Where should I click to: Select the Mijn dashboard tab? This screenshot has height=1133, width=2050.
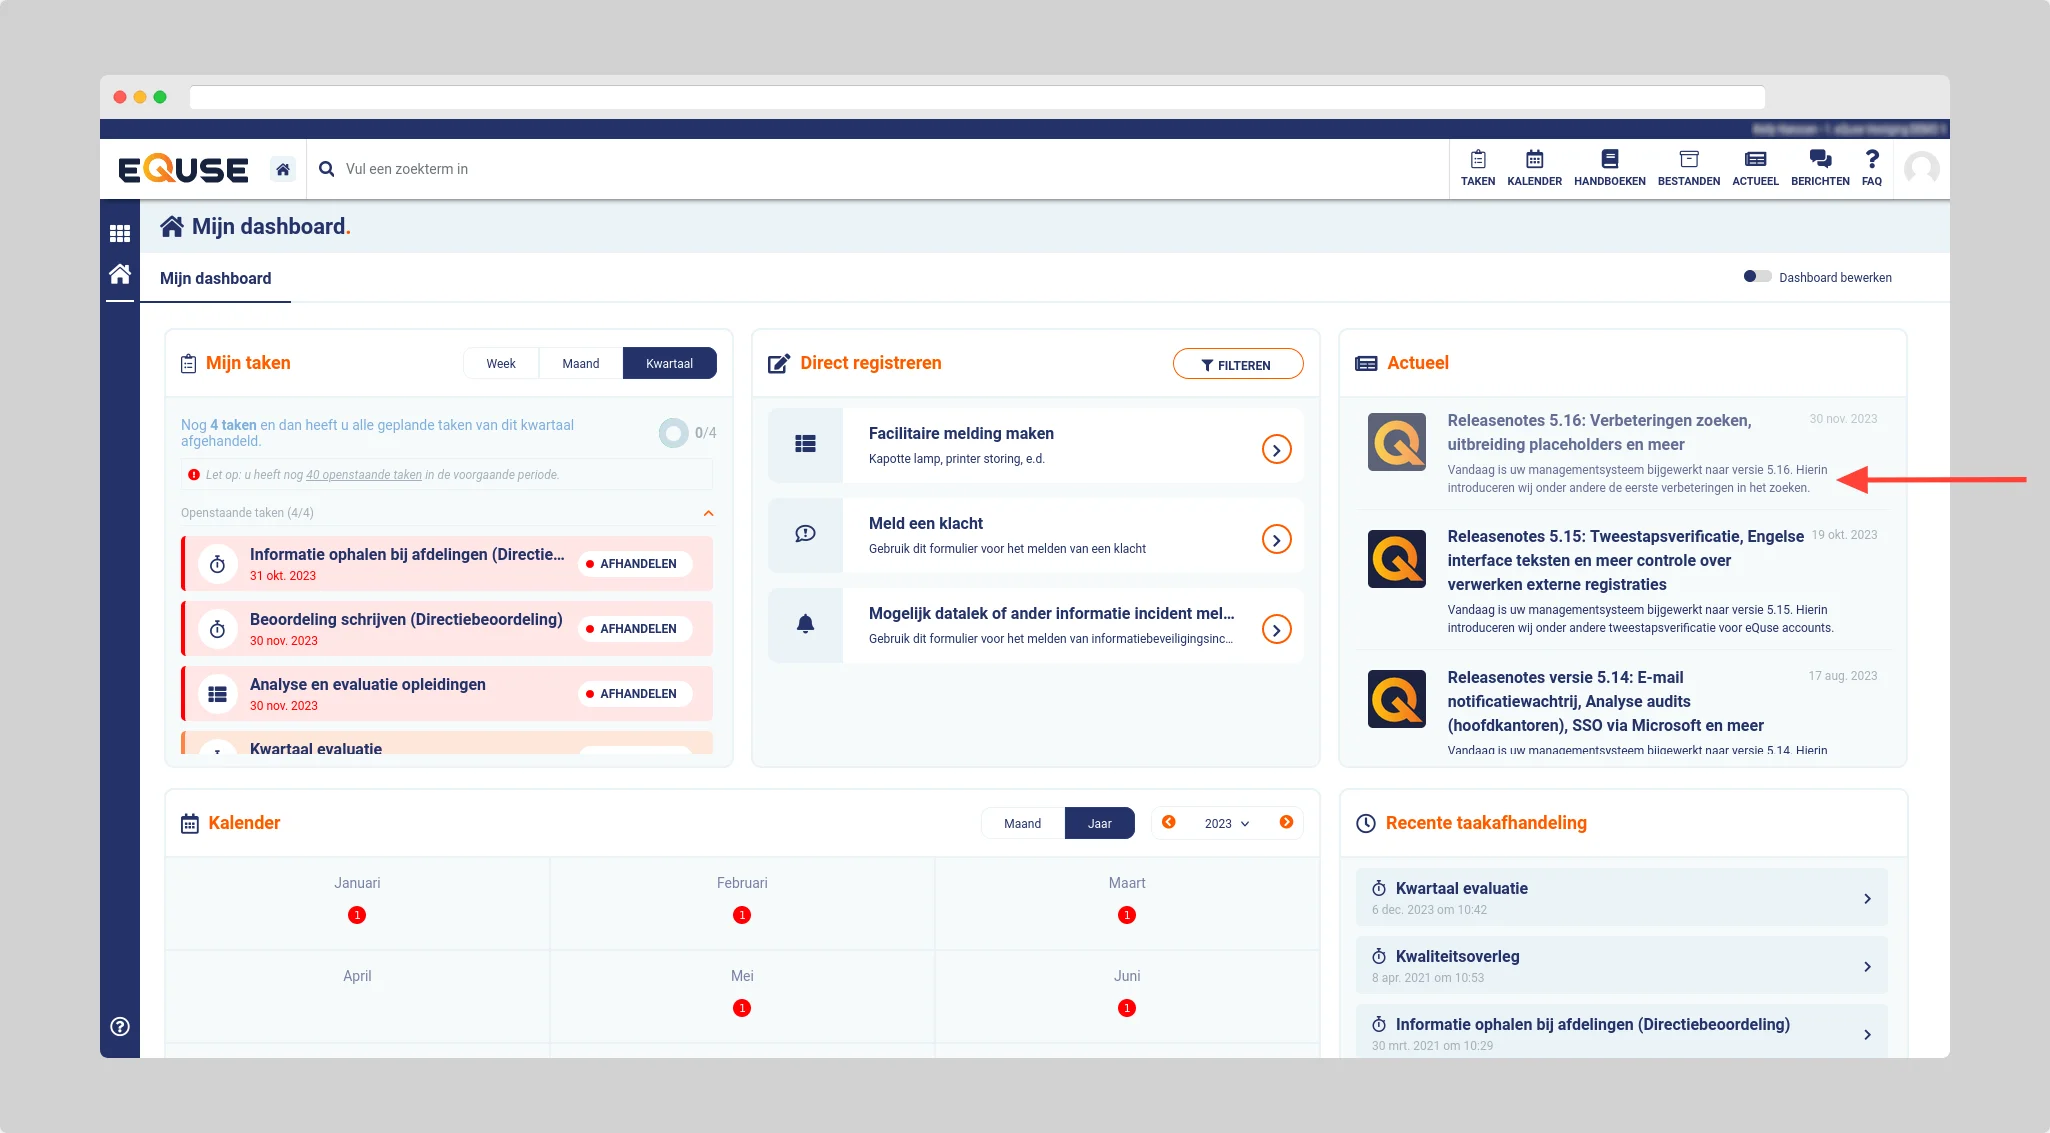(216, 278)
